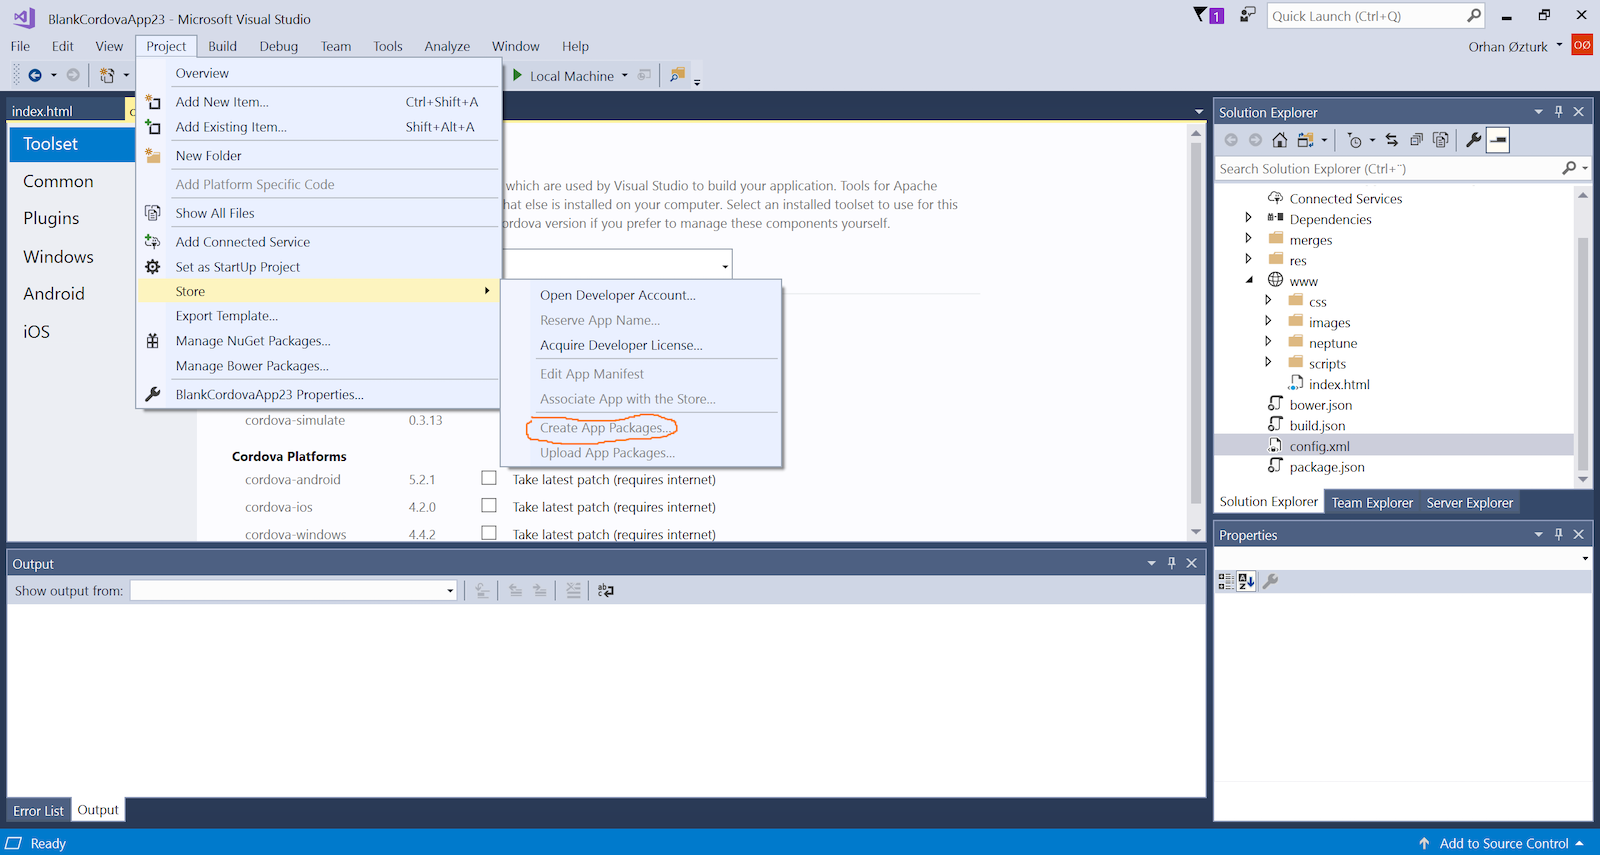Click the notifications flag icon

[1201, 15]
